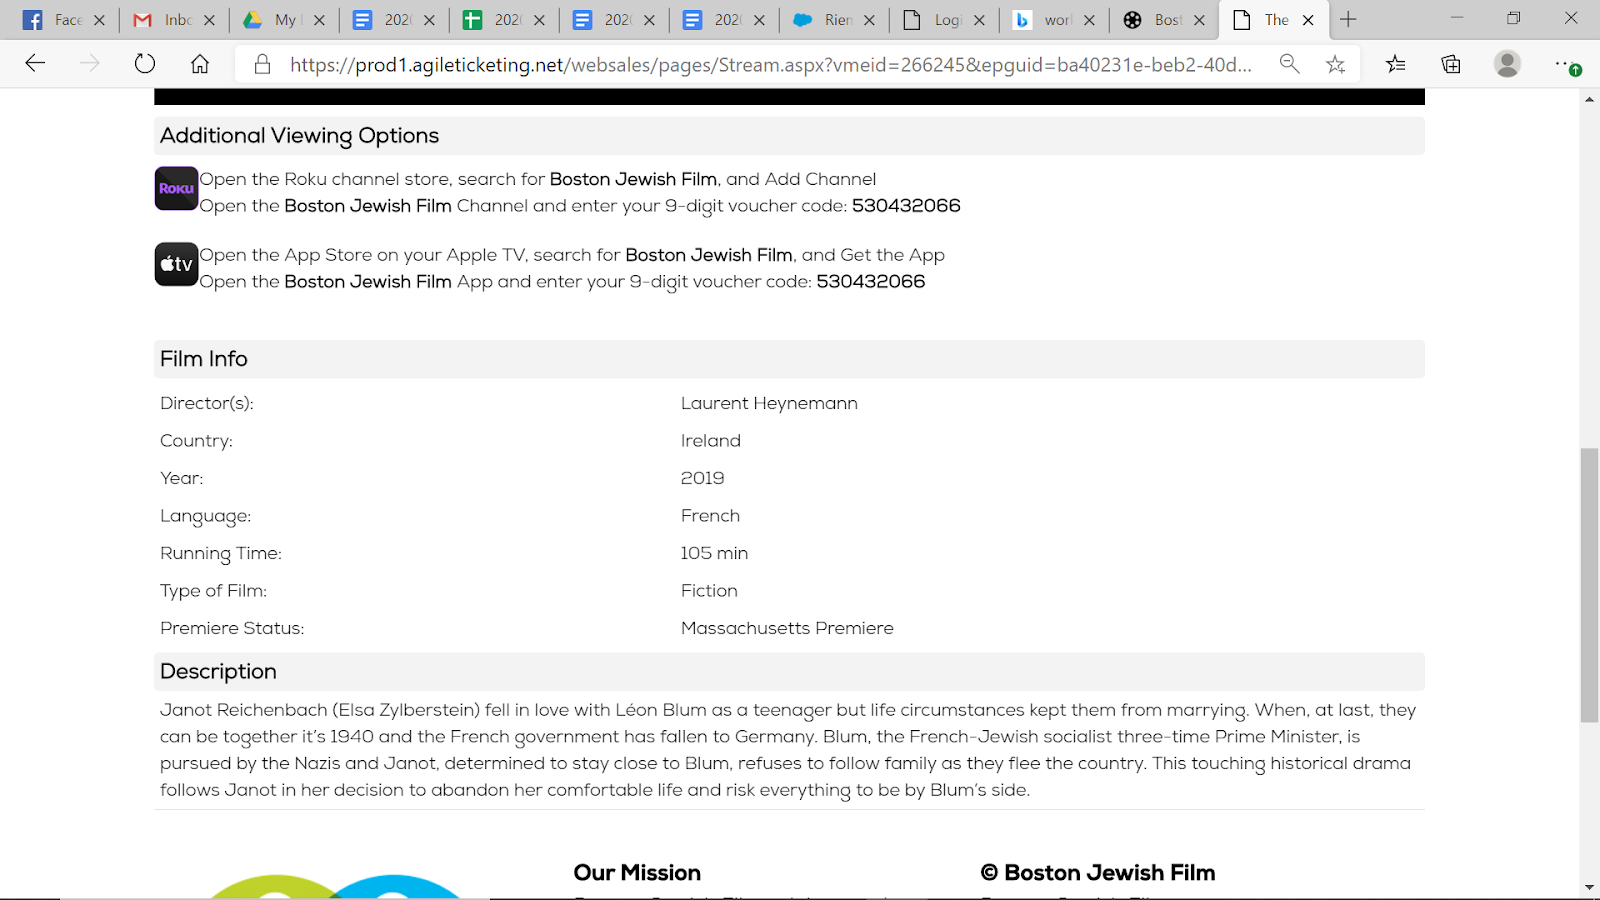Click the Apple TV icon
Image resolution: width=1600 pixels, height=900 pixels.
pyautogui.click(x=176, y=264)
